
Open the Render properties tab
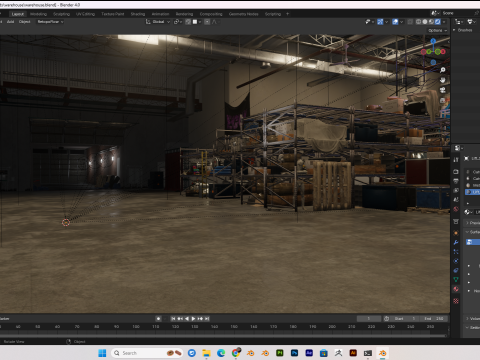pyautogui.click(x=456, y=172)
